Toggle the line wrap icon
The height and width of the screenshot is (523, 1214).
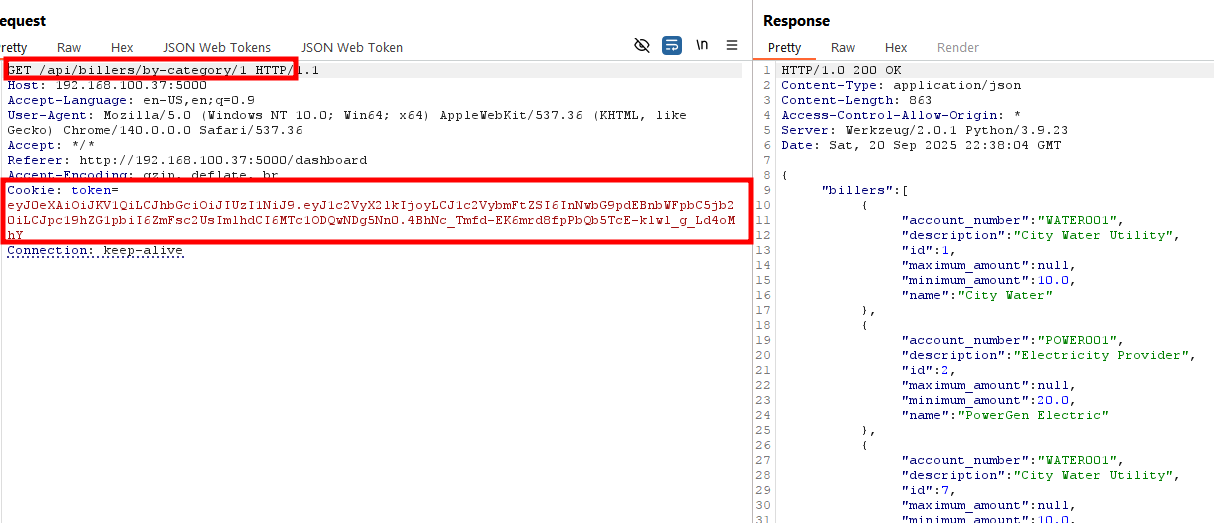(x=672, y=45)
